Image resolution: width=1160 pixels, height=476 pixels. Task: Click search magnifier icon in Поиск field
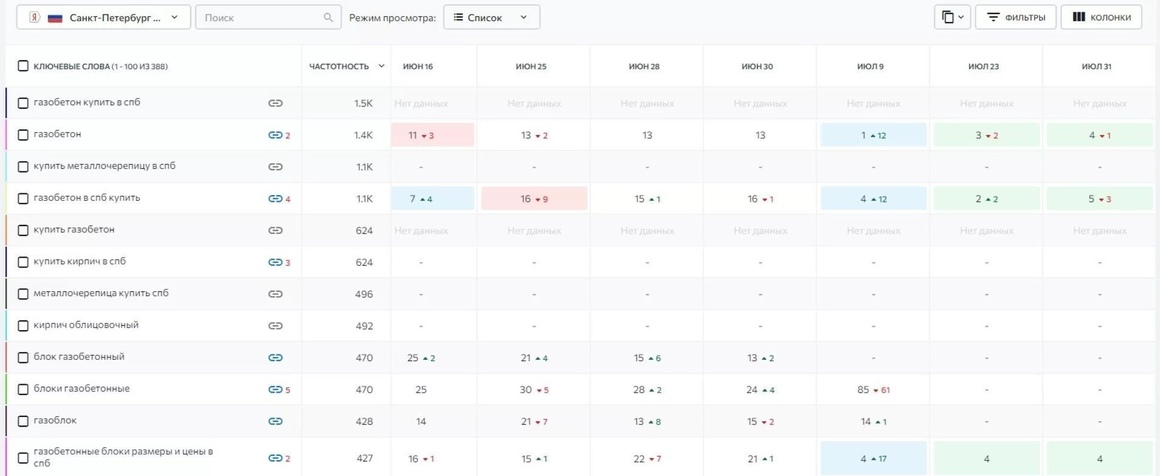[328, 18]
